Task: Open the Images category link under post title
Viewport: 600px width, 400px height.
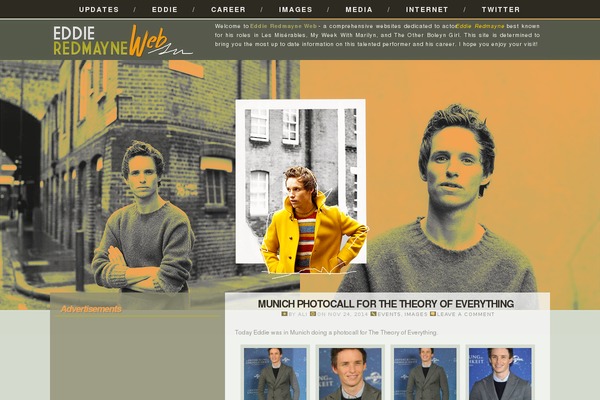Action: tap(416, 314)
